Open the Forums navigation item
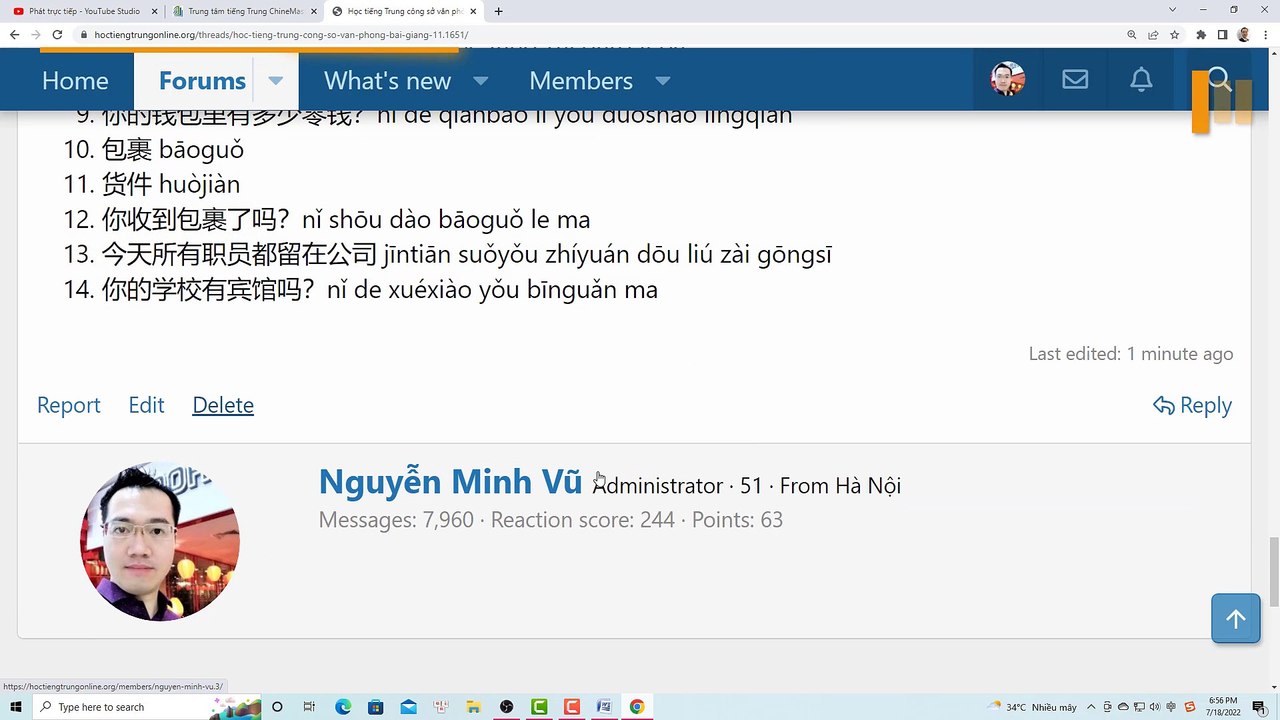The width and height of the screenshot is (1280, 720). (202, 80)
